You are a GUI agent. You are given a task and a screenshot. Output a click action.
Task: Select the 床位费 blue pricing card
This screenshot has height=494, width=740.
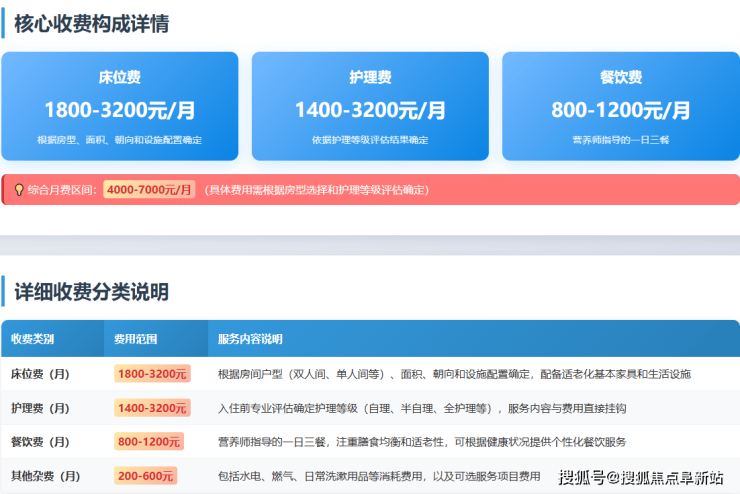coord(120,106)
